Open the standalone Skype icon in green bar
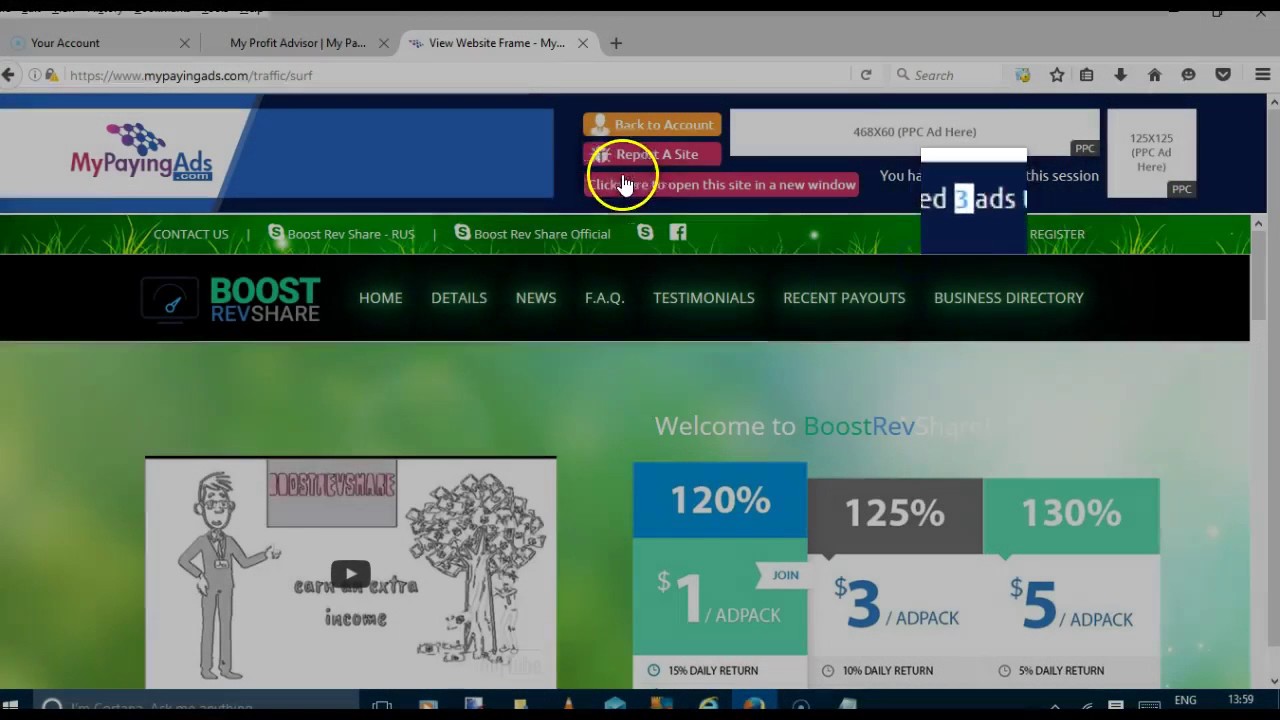This screenshot has width=1280, height=720. [645, 232]
